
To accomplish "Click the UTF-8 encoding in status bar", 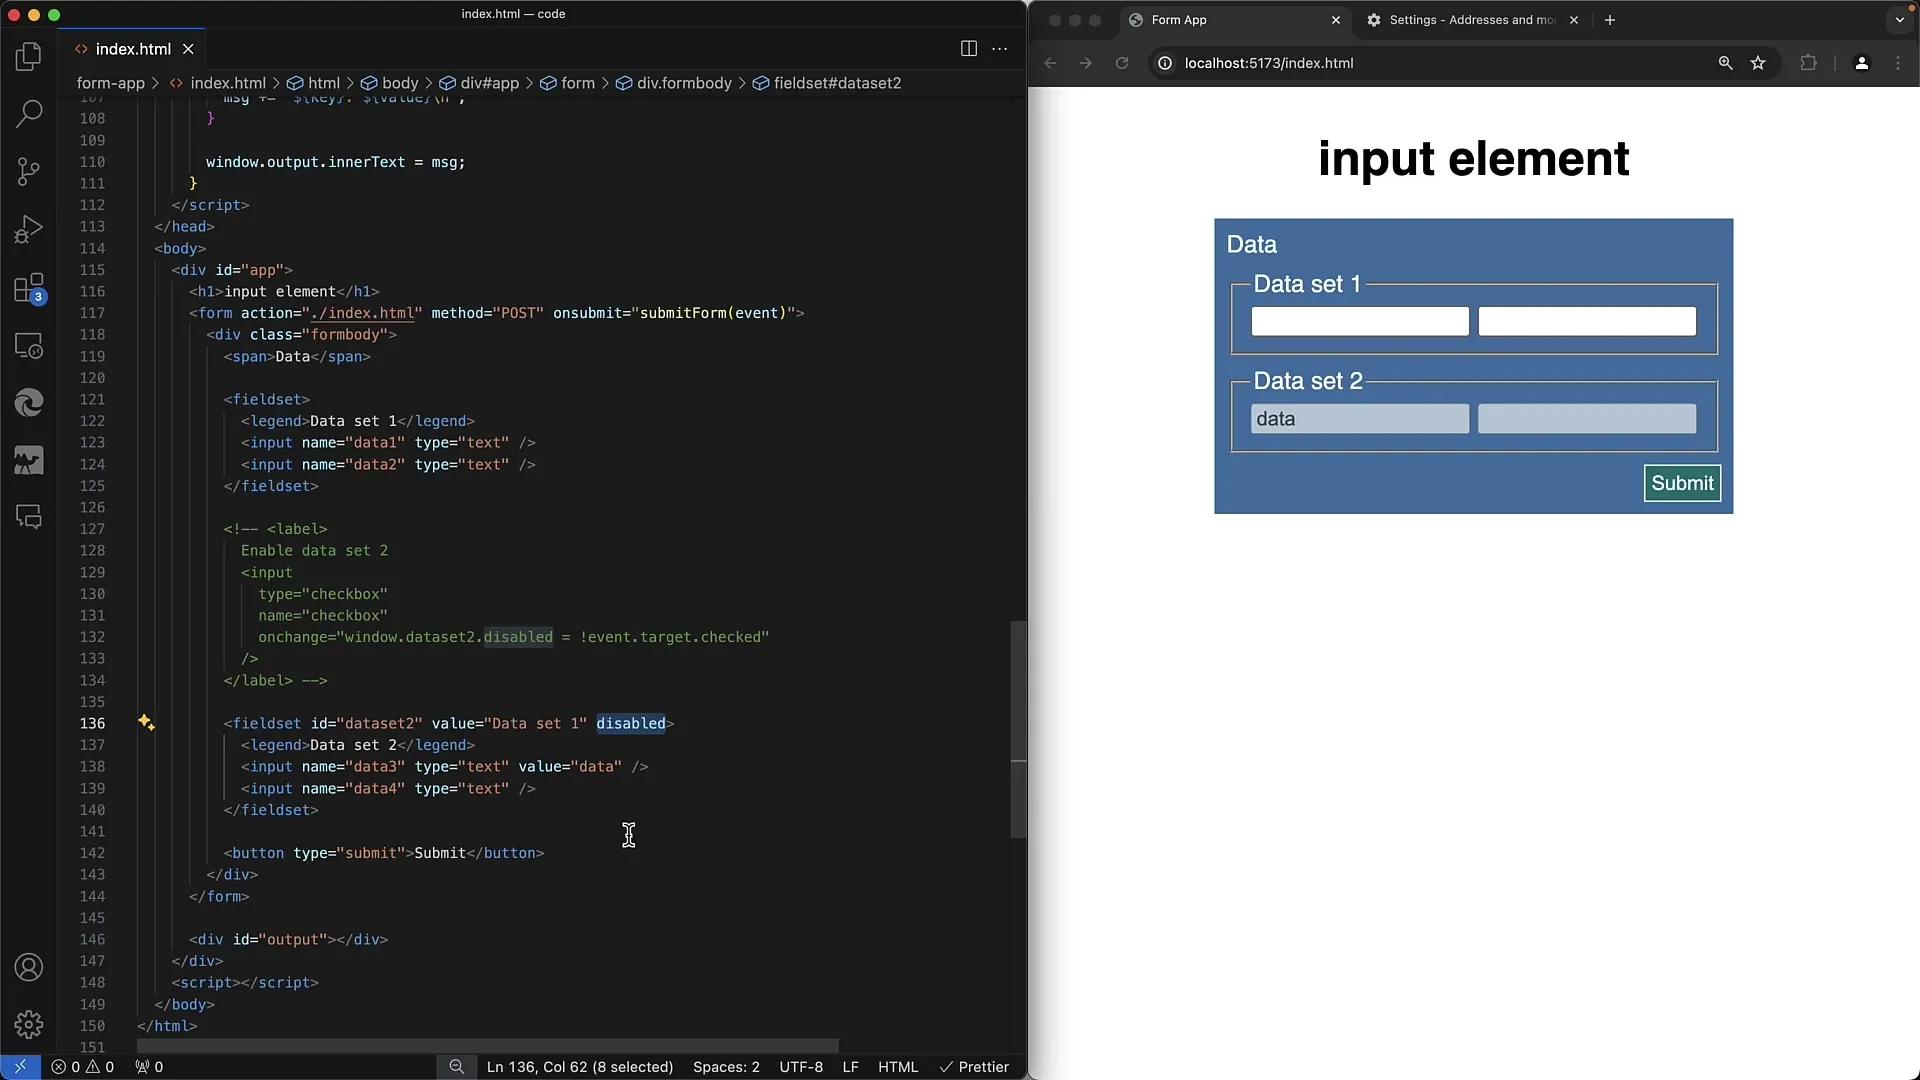I will click(x=802, y=1067).
